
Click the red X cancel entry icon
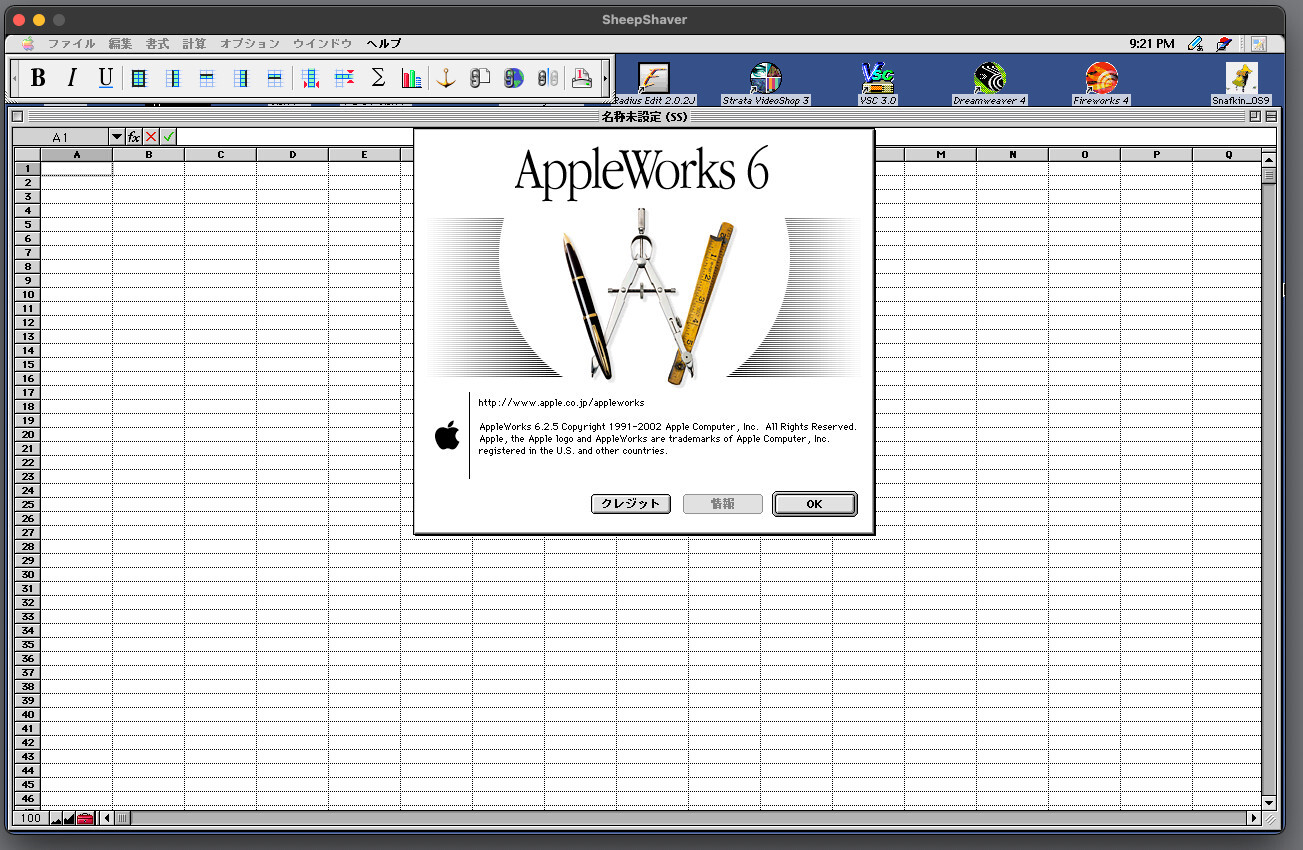tap(151, 137)
